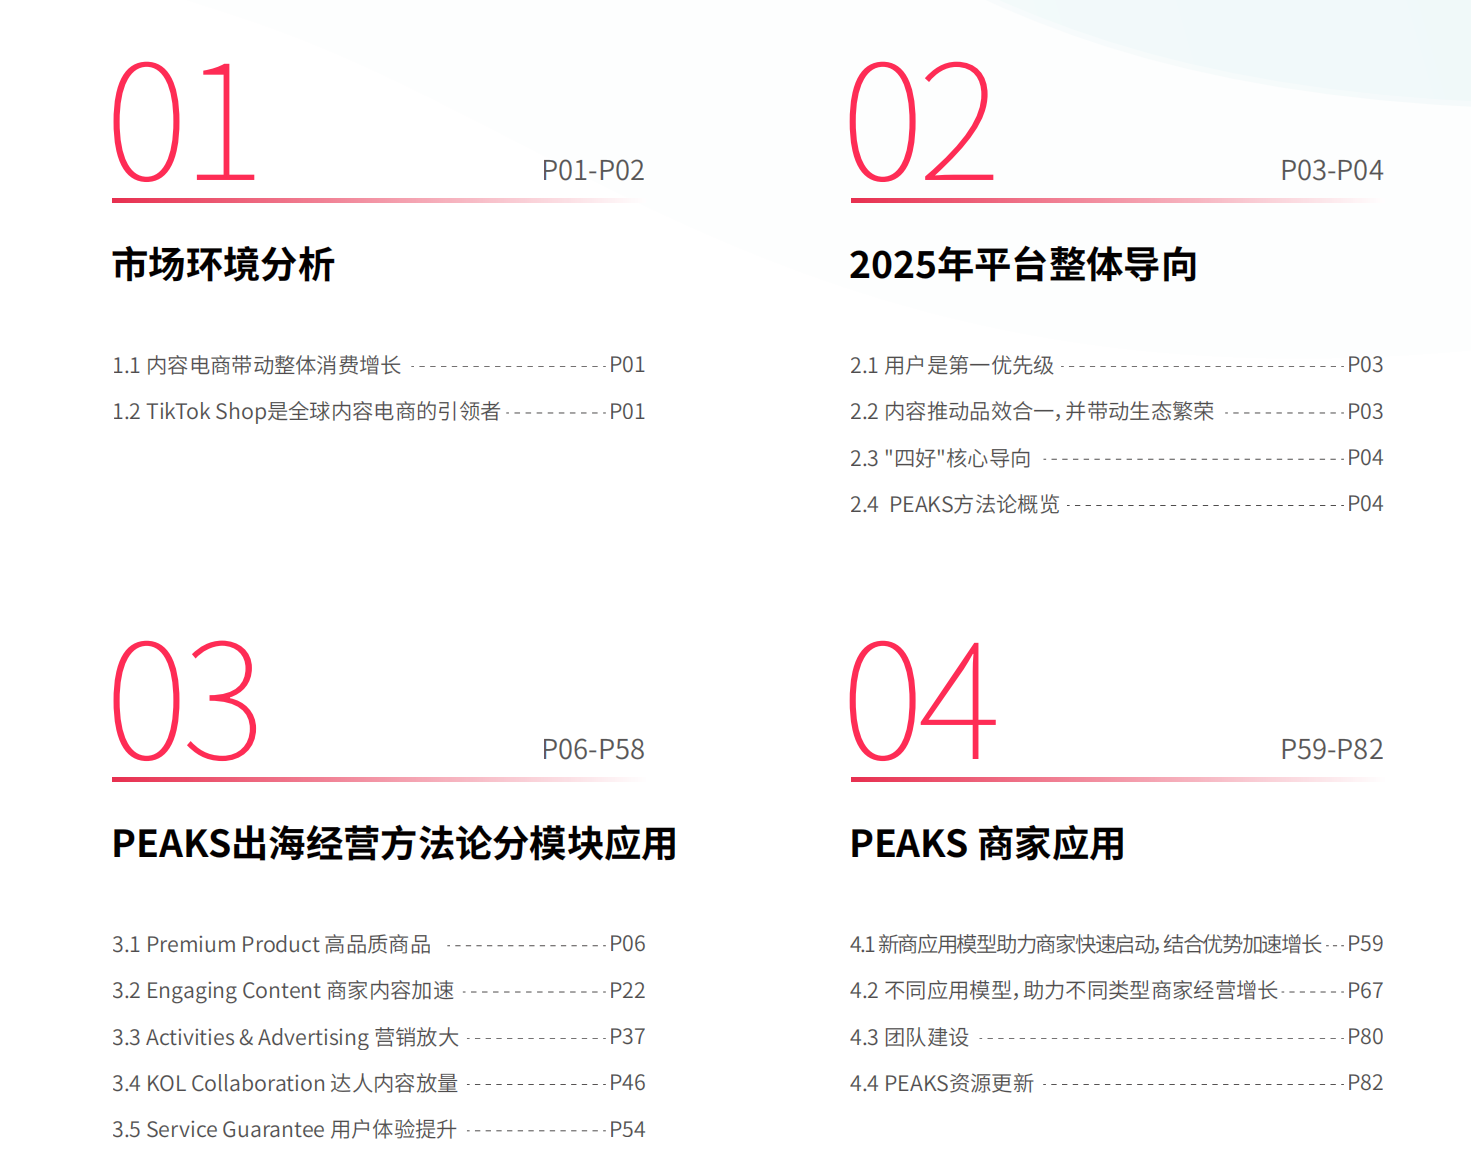Click page number P67 in section 04
Screen dimensions: 1471x1164
[x=1365, y=991]
